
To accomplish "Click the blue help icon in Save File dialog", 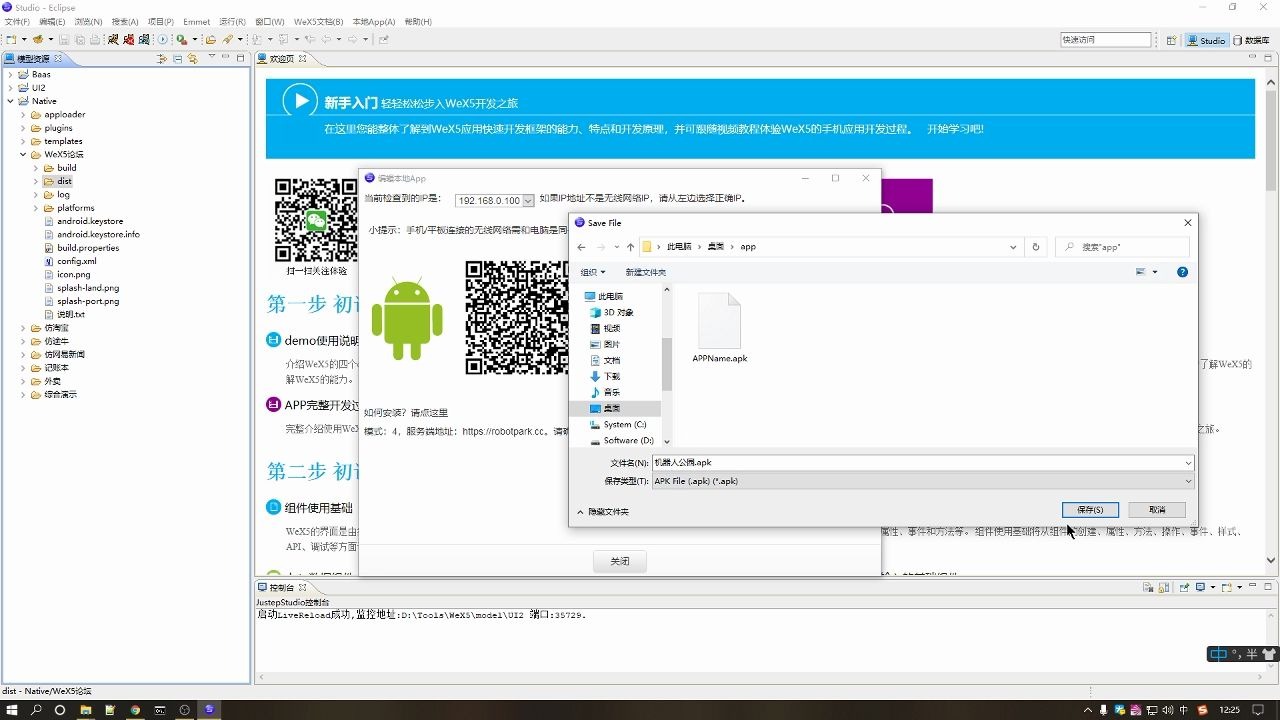I will (1183, 272).
